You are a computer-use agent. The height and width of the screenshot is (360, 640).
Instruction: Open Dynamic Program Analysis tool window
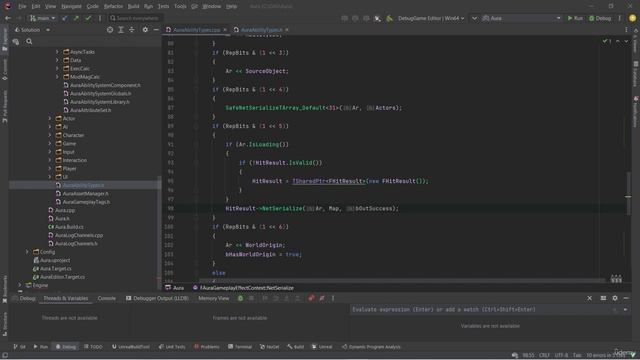click(x=371, y=347)
